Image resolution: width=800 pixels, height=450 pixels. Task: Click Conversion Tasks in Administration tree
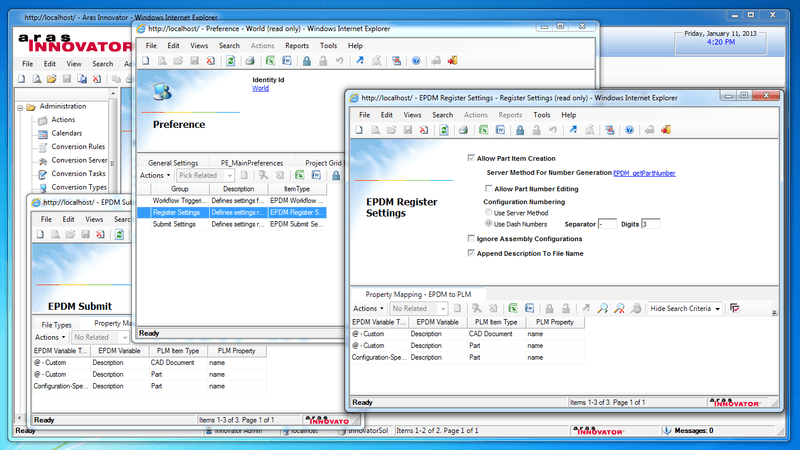click(x=78, y=173)
